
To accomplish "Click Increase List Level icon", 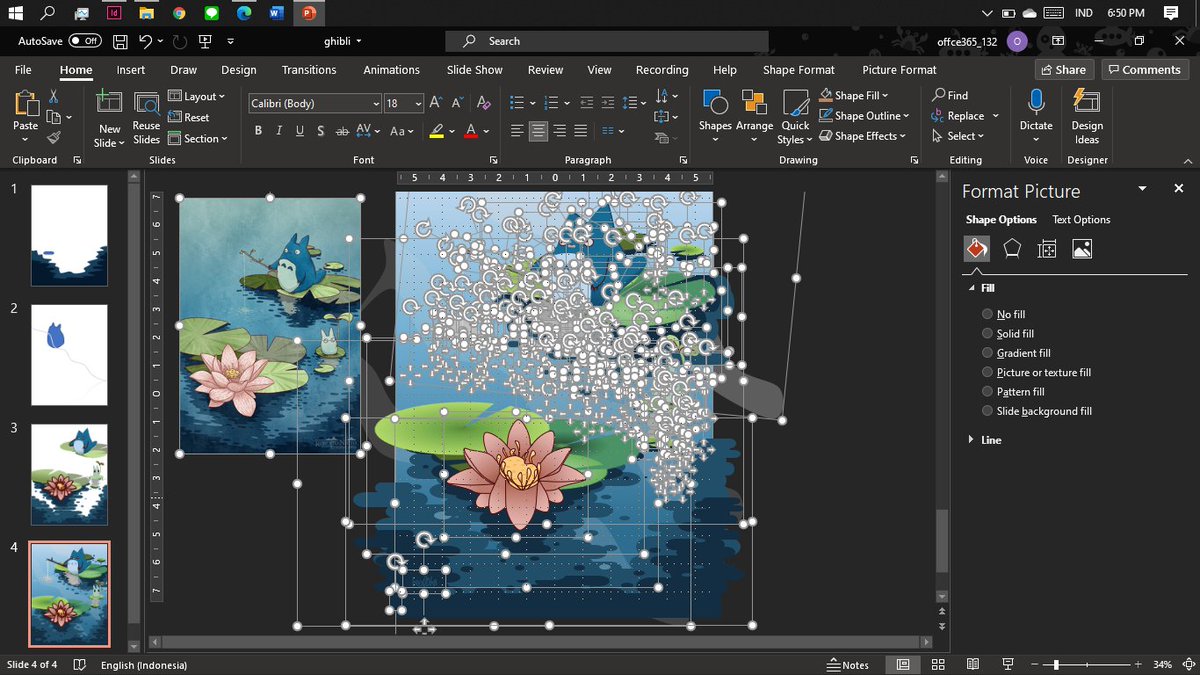I will tap(608, 103).
